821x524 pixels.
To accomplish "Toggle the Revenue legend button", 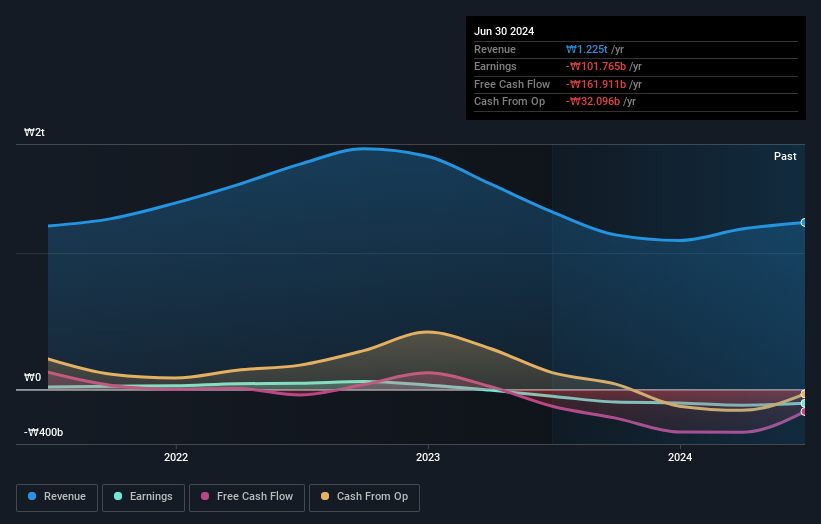I will point(57,497).
